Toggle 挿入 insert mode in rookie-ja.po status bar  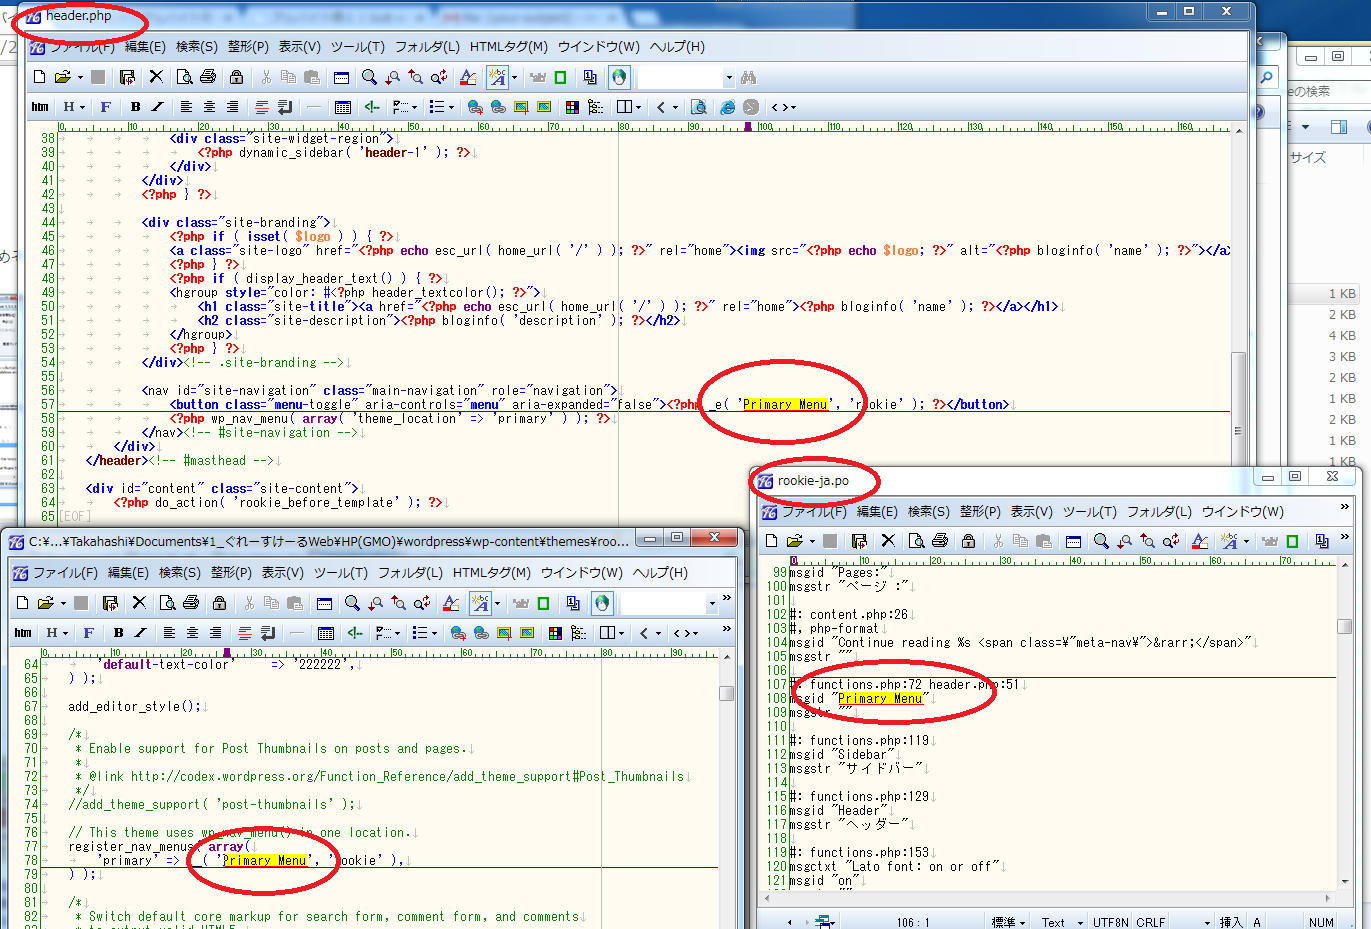1230,922
